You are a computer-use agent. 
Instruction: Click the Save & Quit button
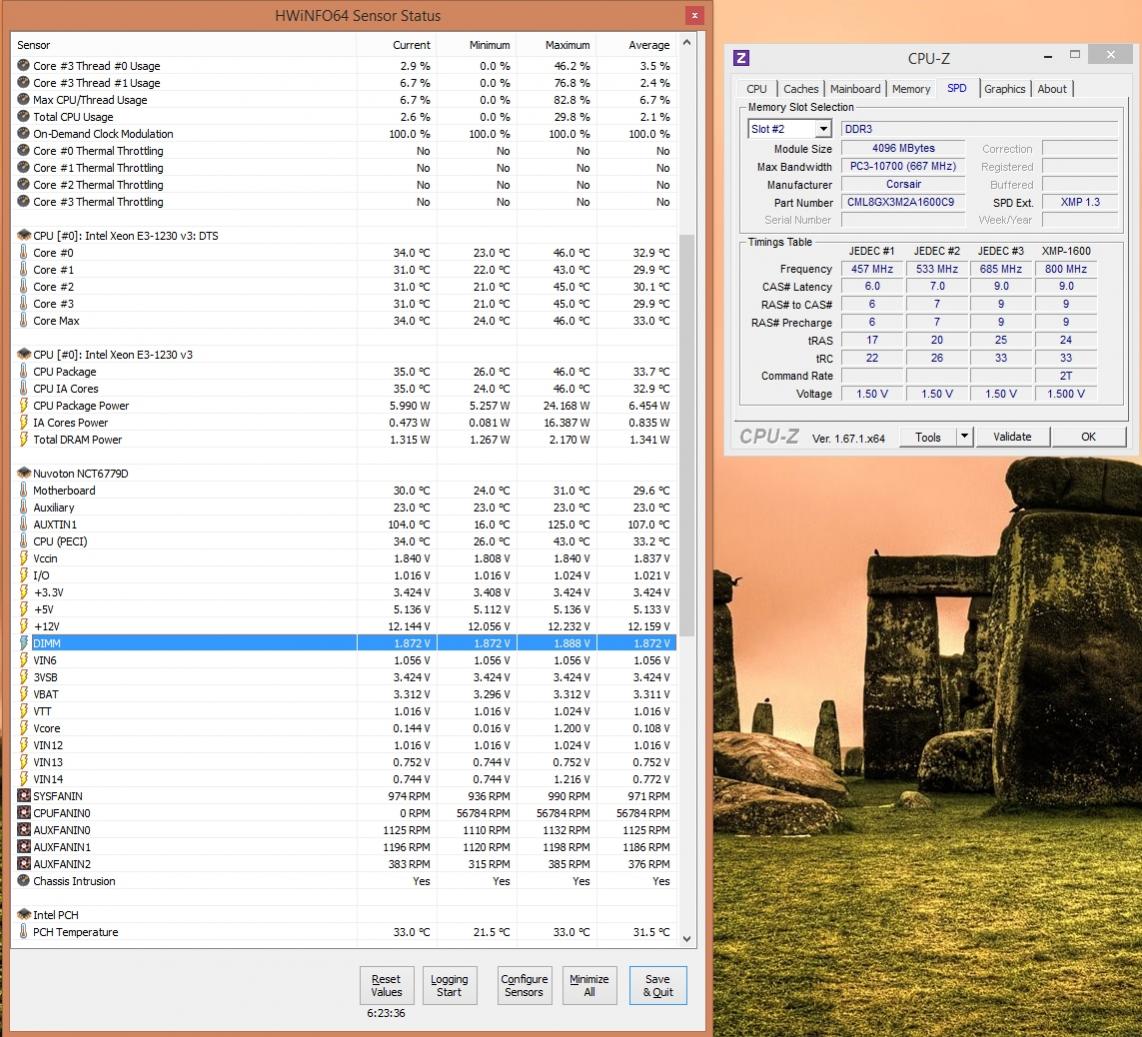tap(658, 985)
